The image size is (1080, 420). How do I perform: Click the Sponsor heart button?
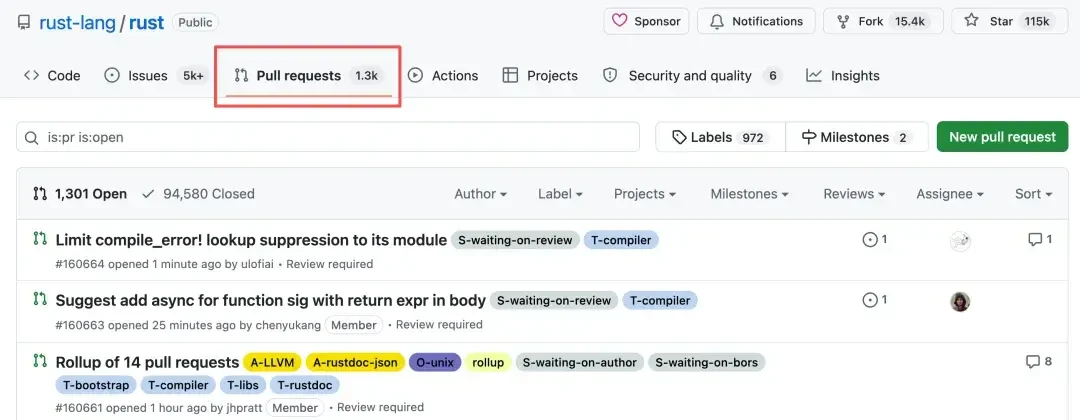click(x=647, y=21)
